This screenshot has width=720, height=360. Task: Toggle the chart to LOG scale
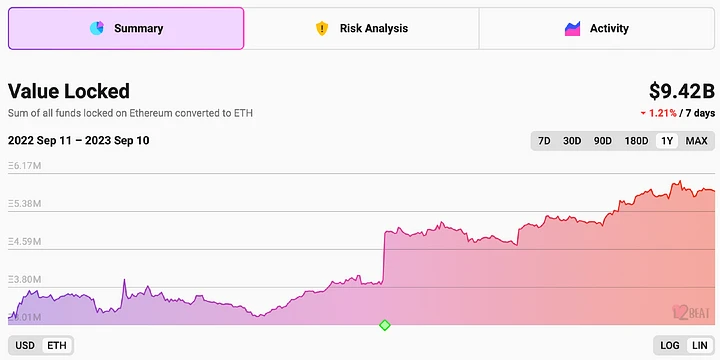pos(670,345)
